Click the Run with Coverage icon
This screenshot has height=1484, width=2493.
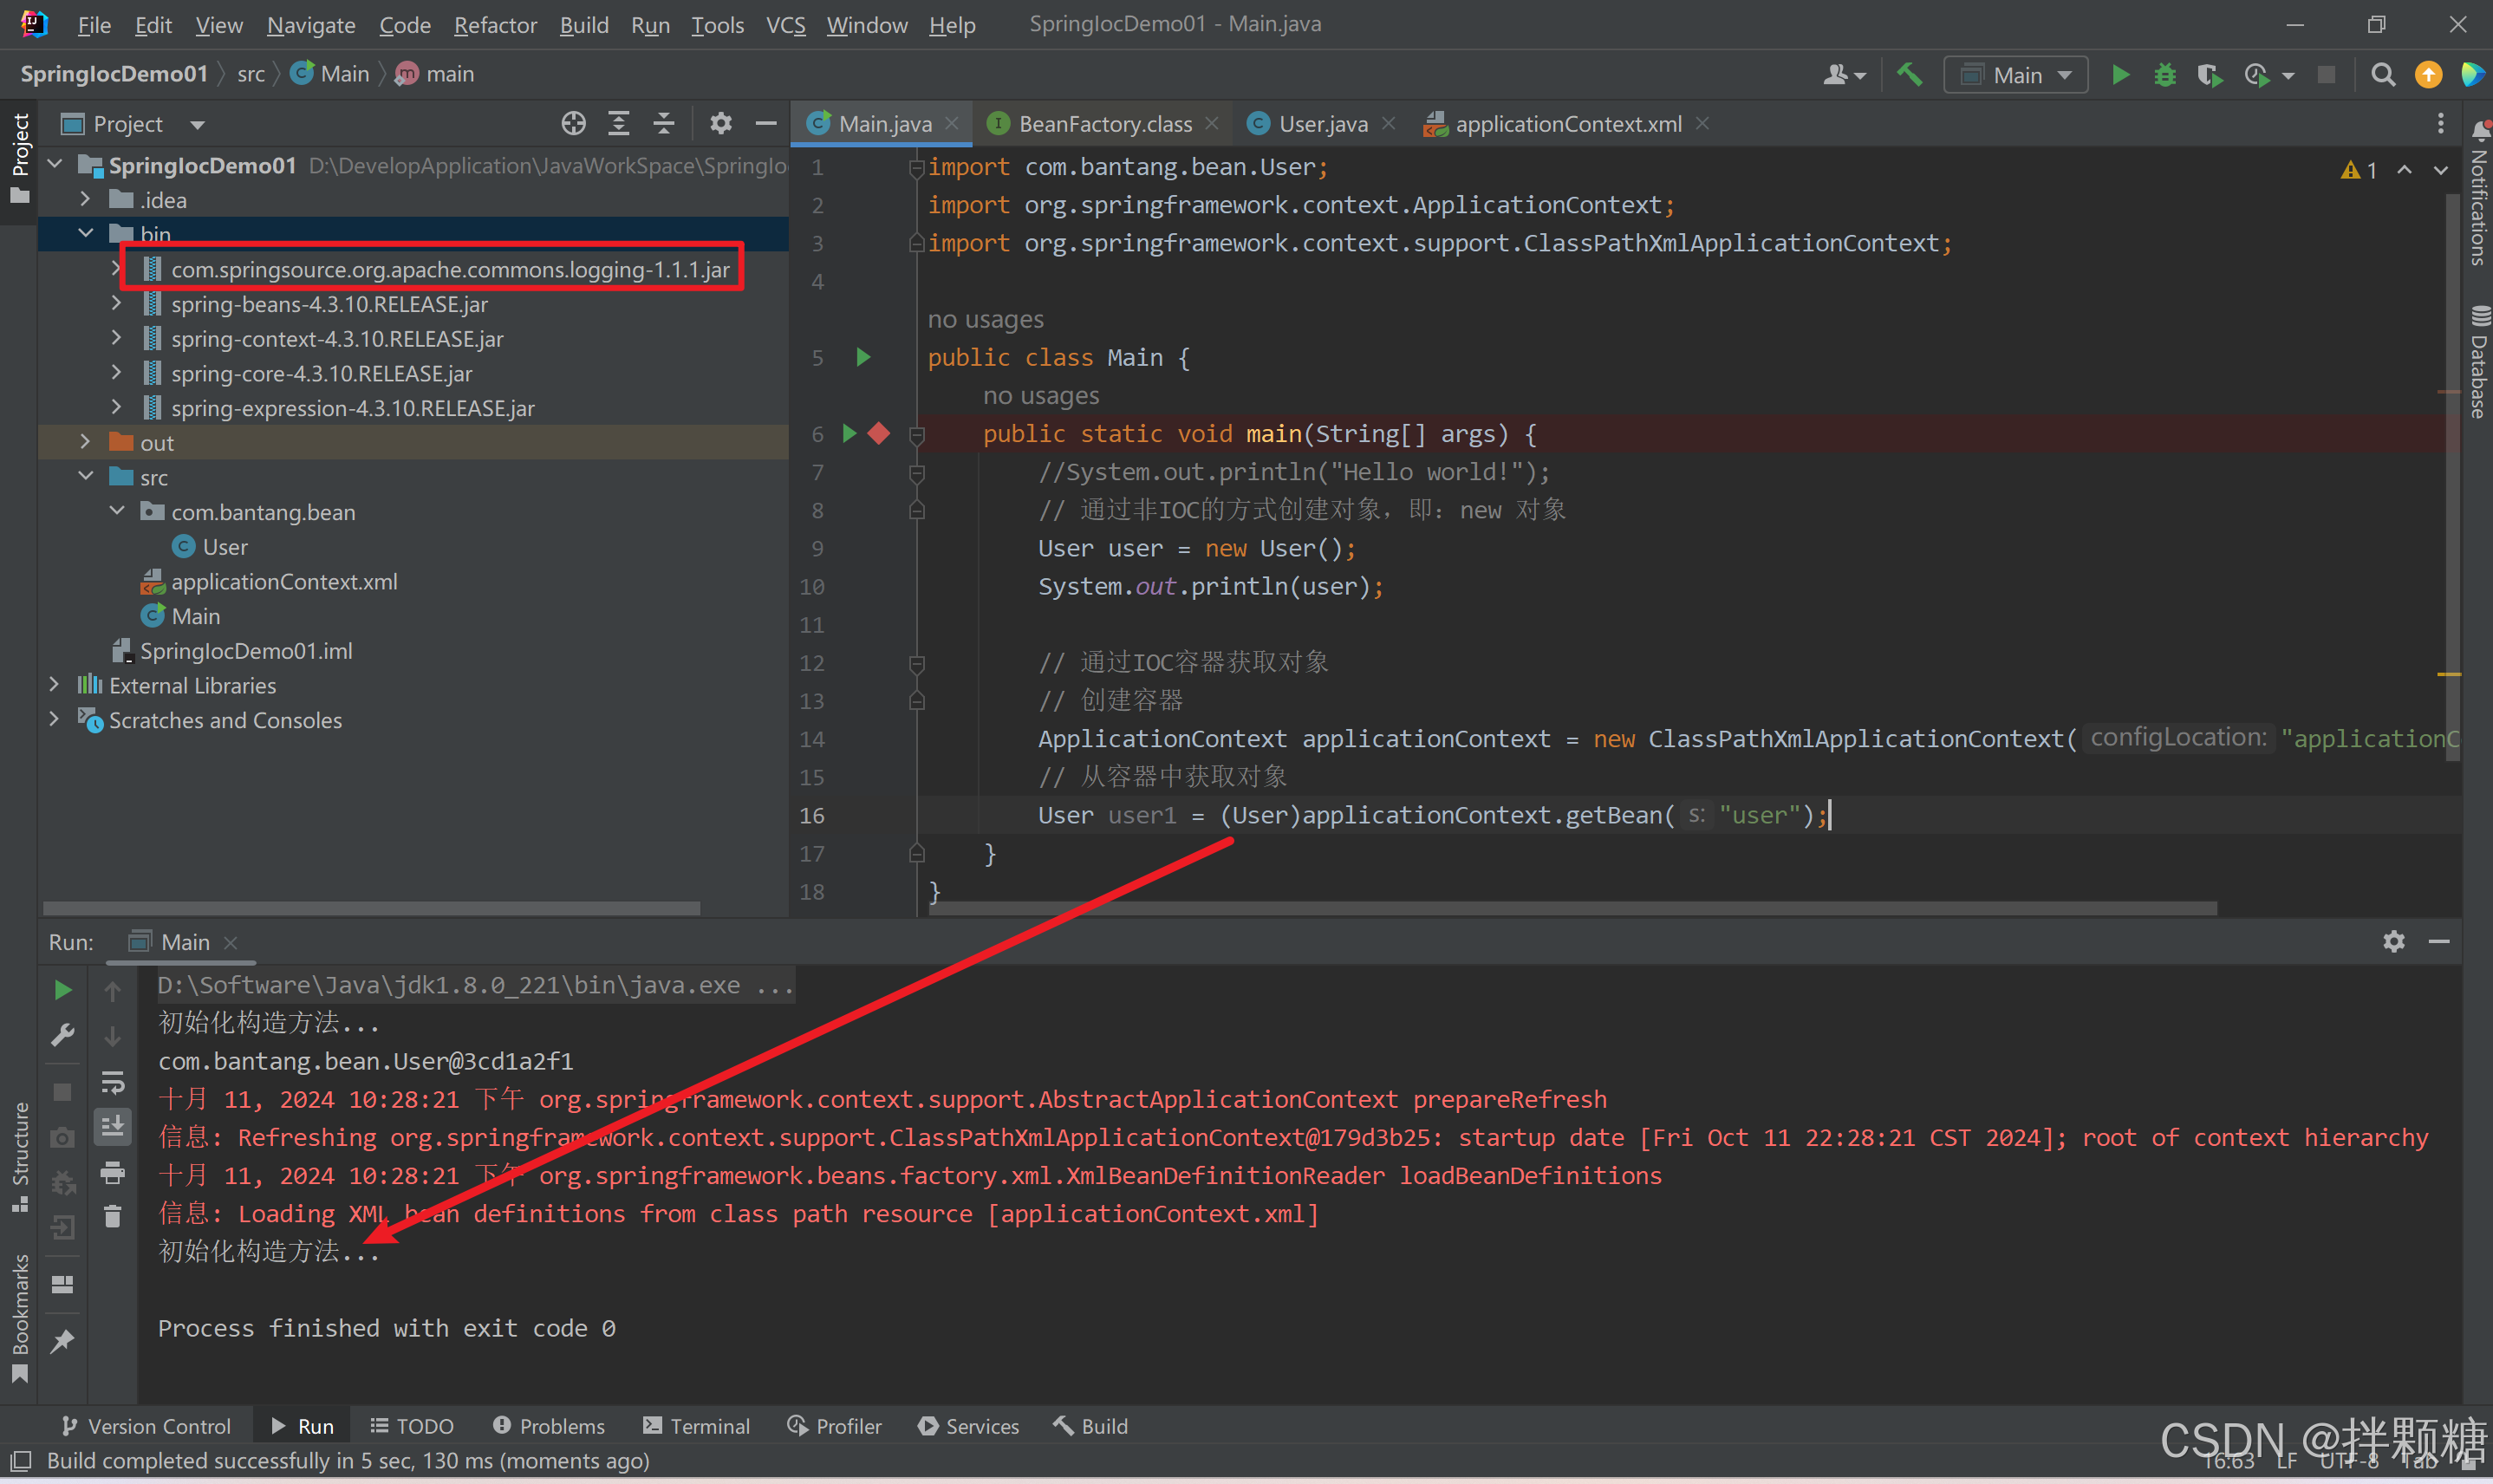click(x=2209, y=76)
